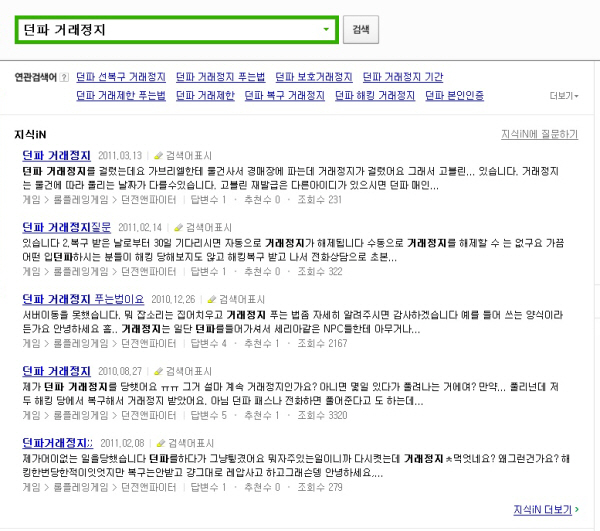Click the 조회수 231 text
The height and width of the screenshot is (531, 600).
pos(320,200)
